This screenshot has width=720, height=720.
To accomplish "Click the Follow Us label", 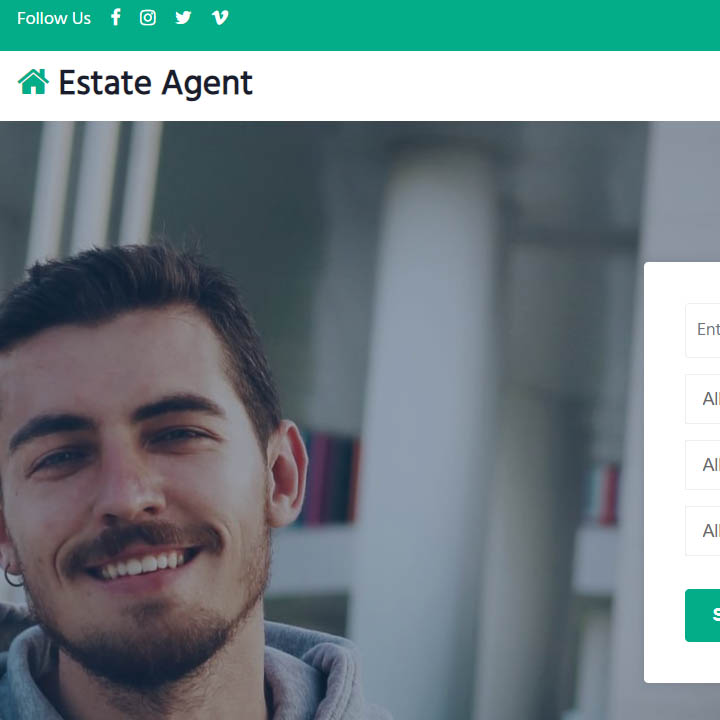I will click(54, 18).
